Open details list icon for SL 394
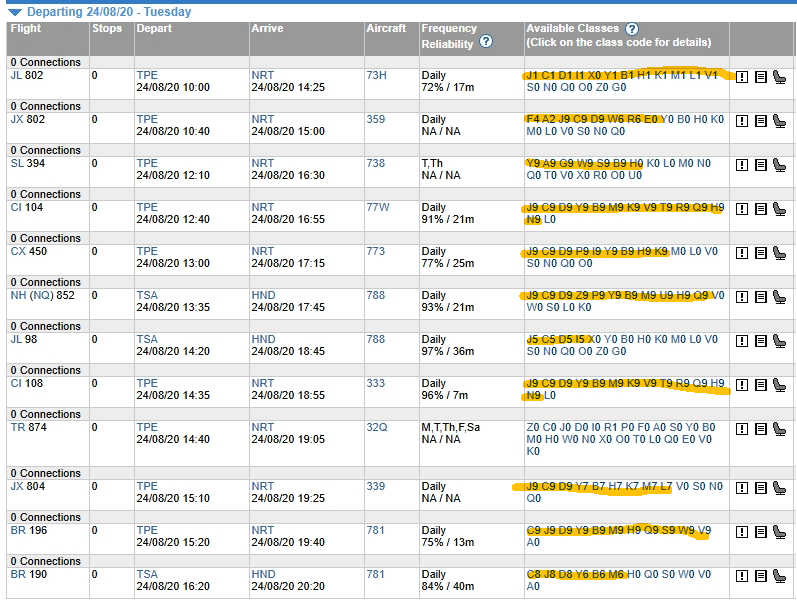This screenshot has width=797, height=602. coord(760,165)
